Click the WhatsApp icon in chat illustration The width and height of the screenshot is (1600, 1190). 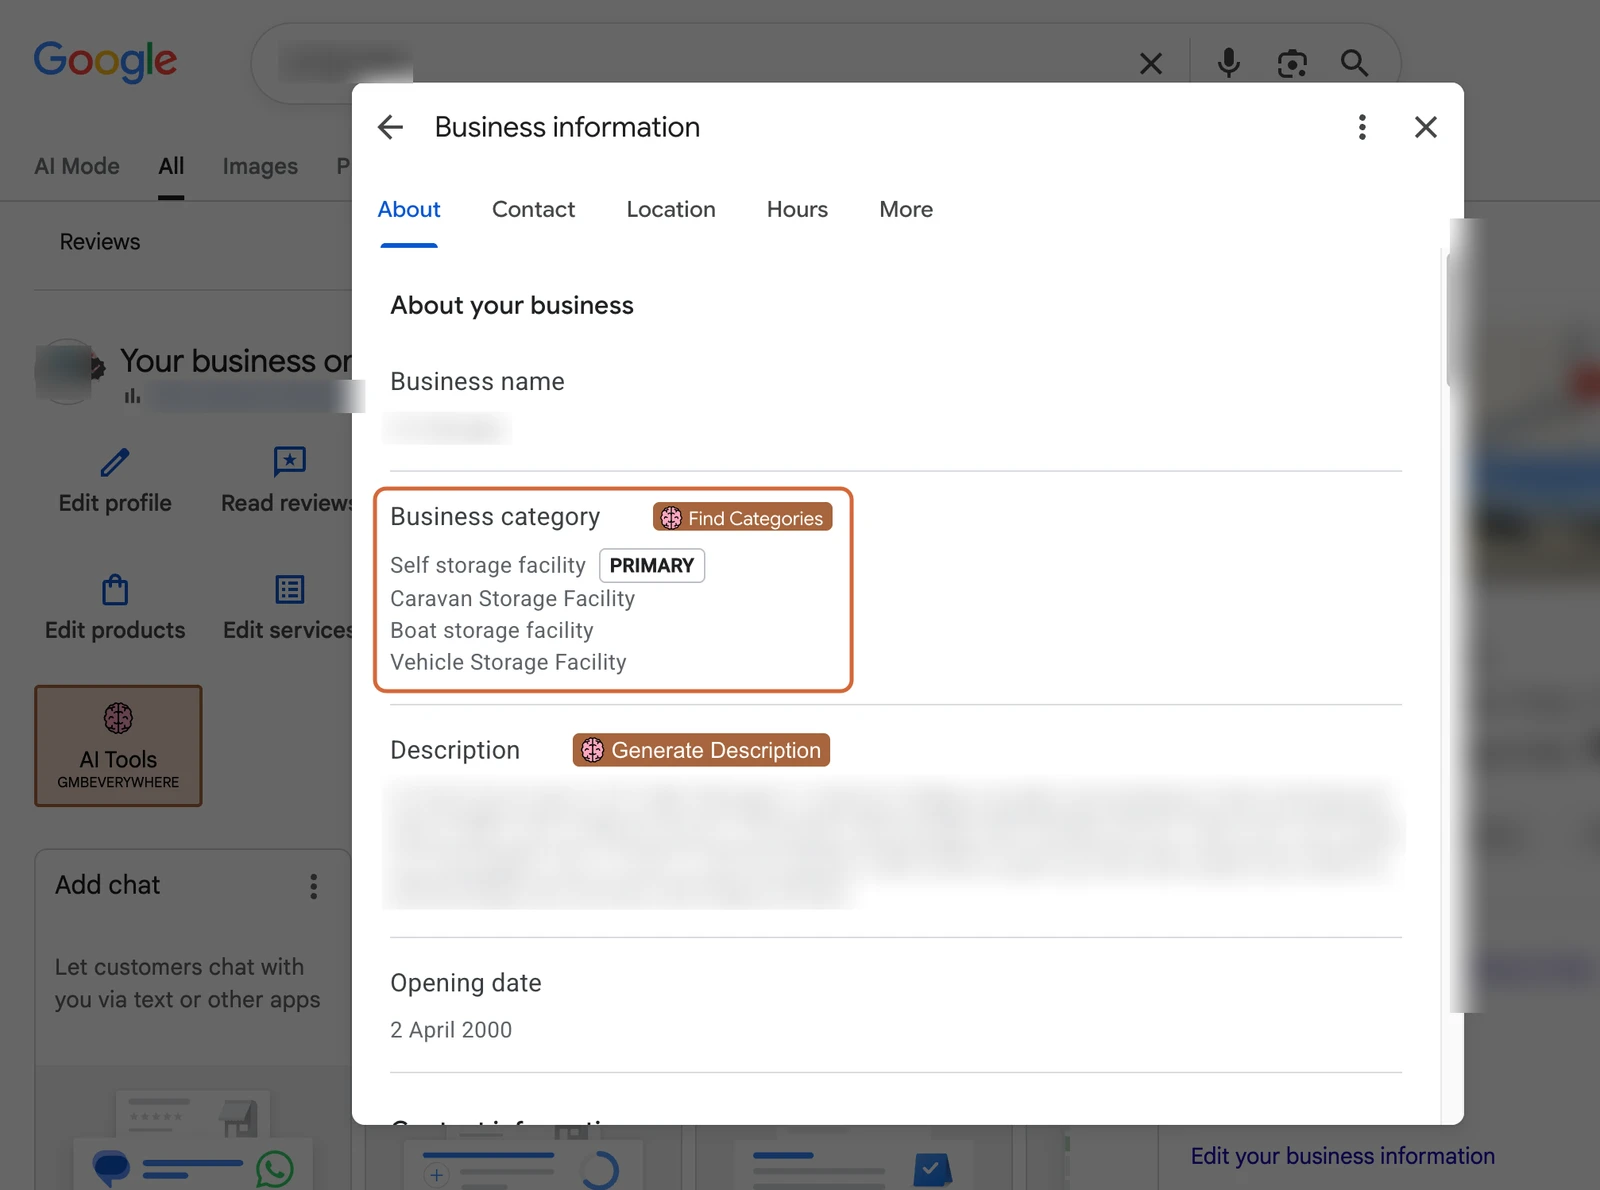(x=275, y=1169)
